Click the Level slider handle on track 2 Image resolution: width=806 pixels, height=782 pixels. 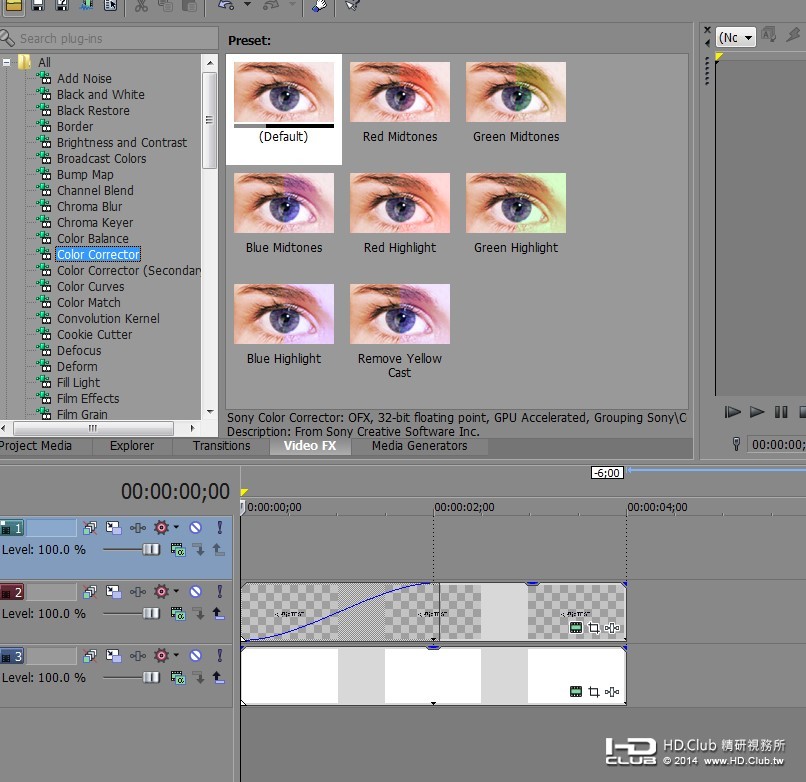(151, 613)
